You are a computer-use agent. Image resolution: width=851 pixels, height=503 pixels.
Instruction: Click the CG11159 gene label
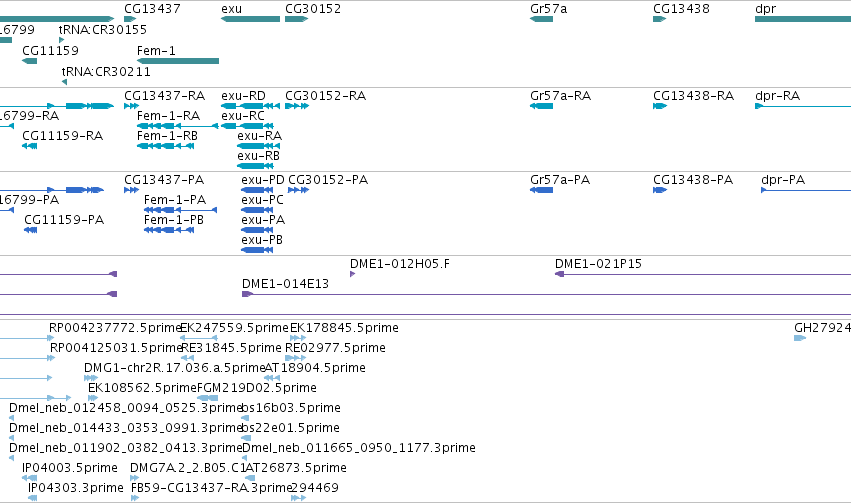(50, 50)
